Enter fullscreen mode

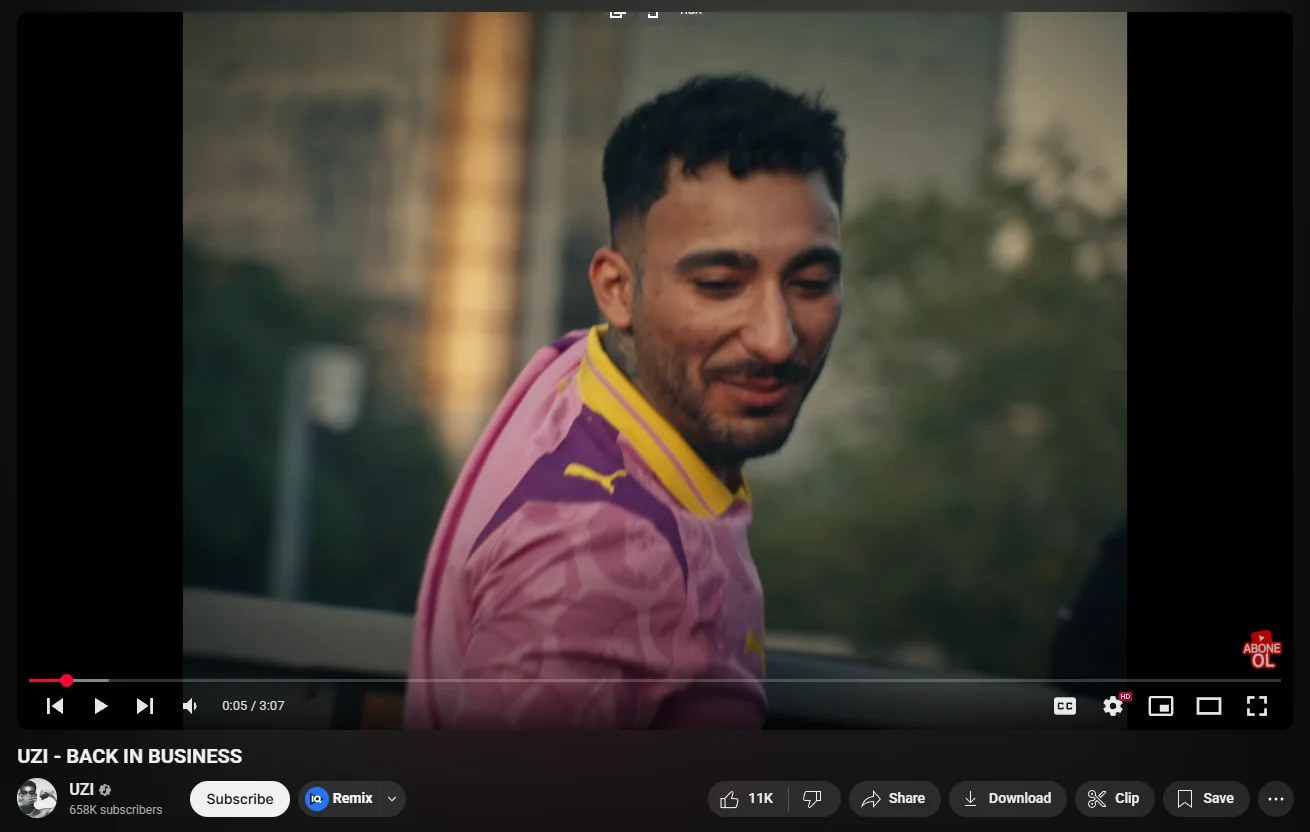pos(1257,706)
